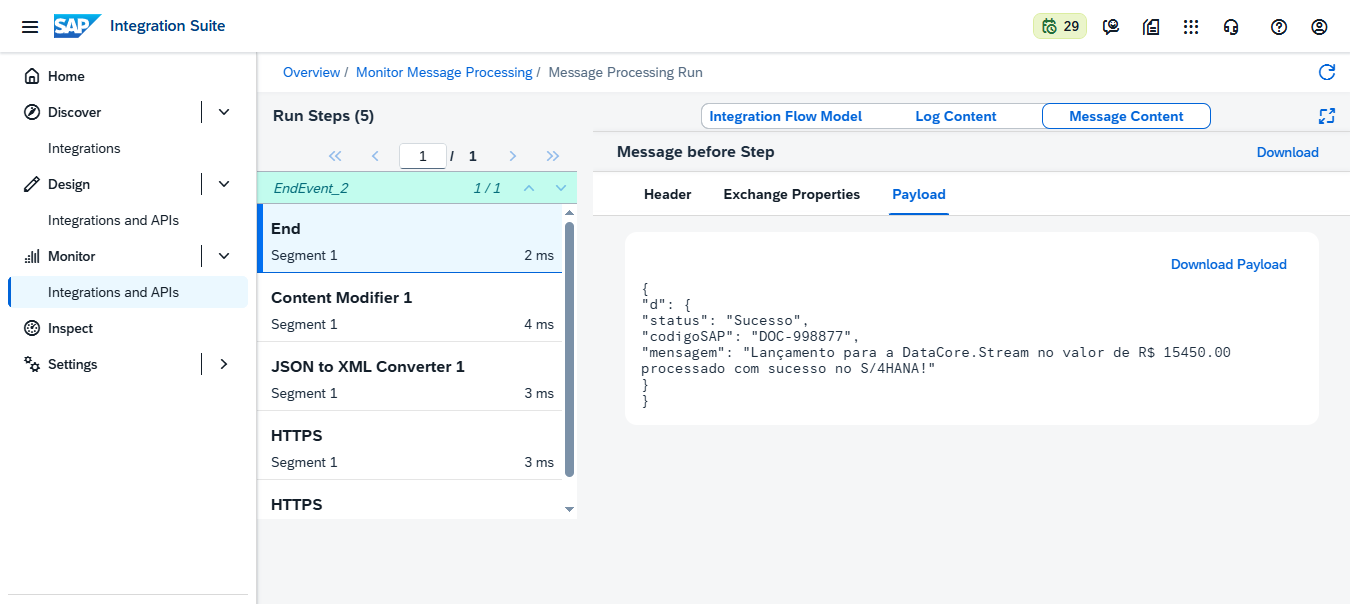Open the user profile icon
The image size is (1350, 604).
coord(1319,27)
